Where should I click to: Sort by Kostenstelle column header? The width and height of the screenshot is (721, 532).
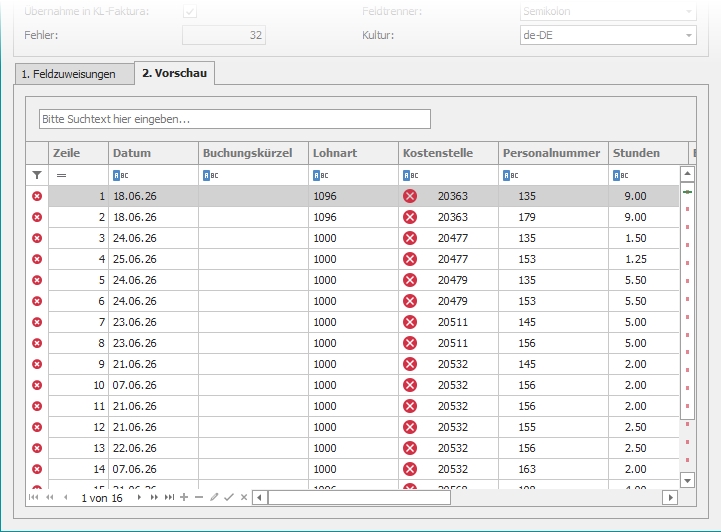coord(448,153)
